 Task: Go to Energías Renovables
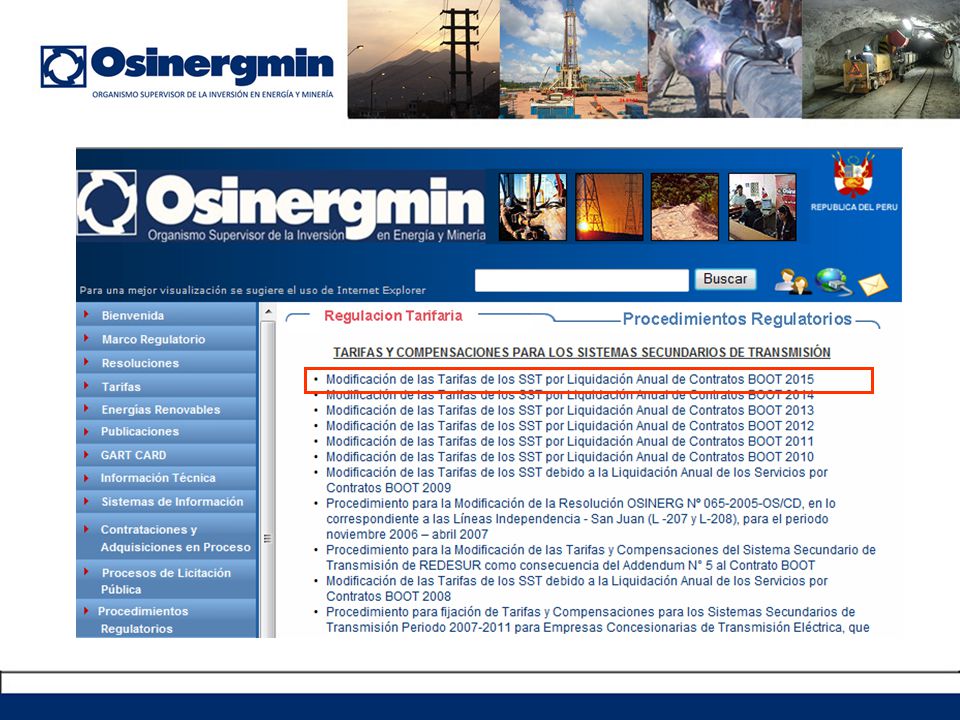(x=161, y=410)
